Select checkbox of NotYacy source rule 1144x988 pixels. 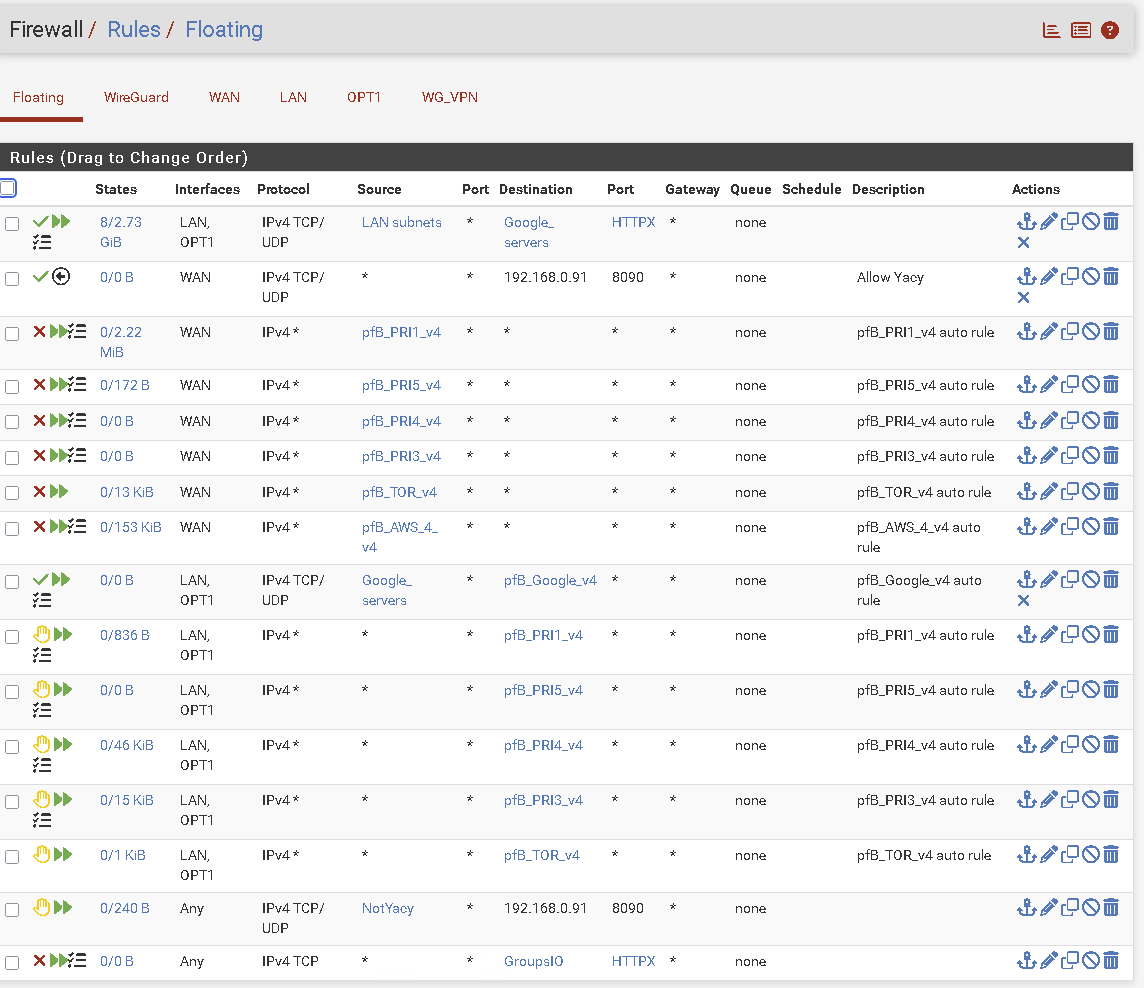tap(12, 910)
